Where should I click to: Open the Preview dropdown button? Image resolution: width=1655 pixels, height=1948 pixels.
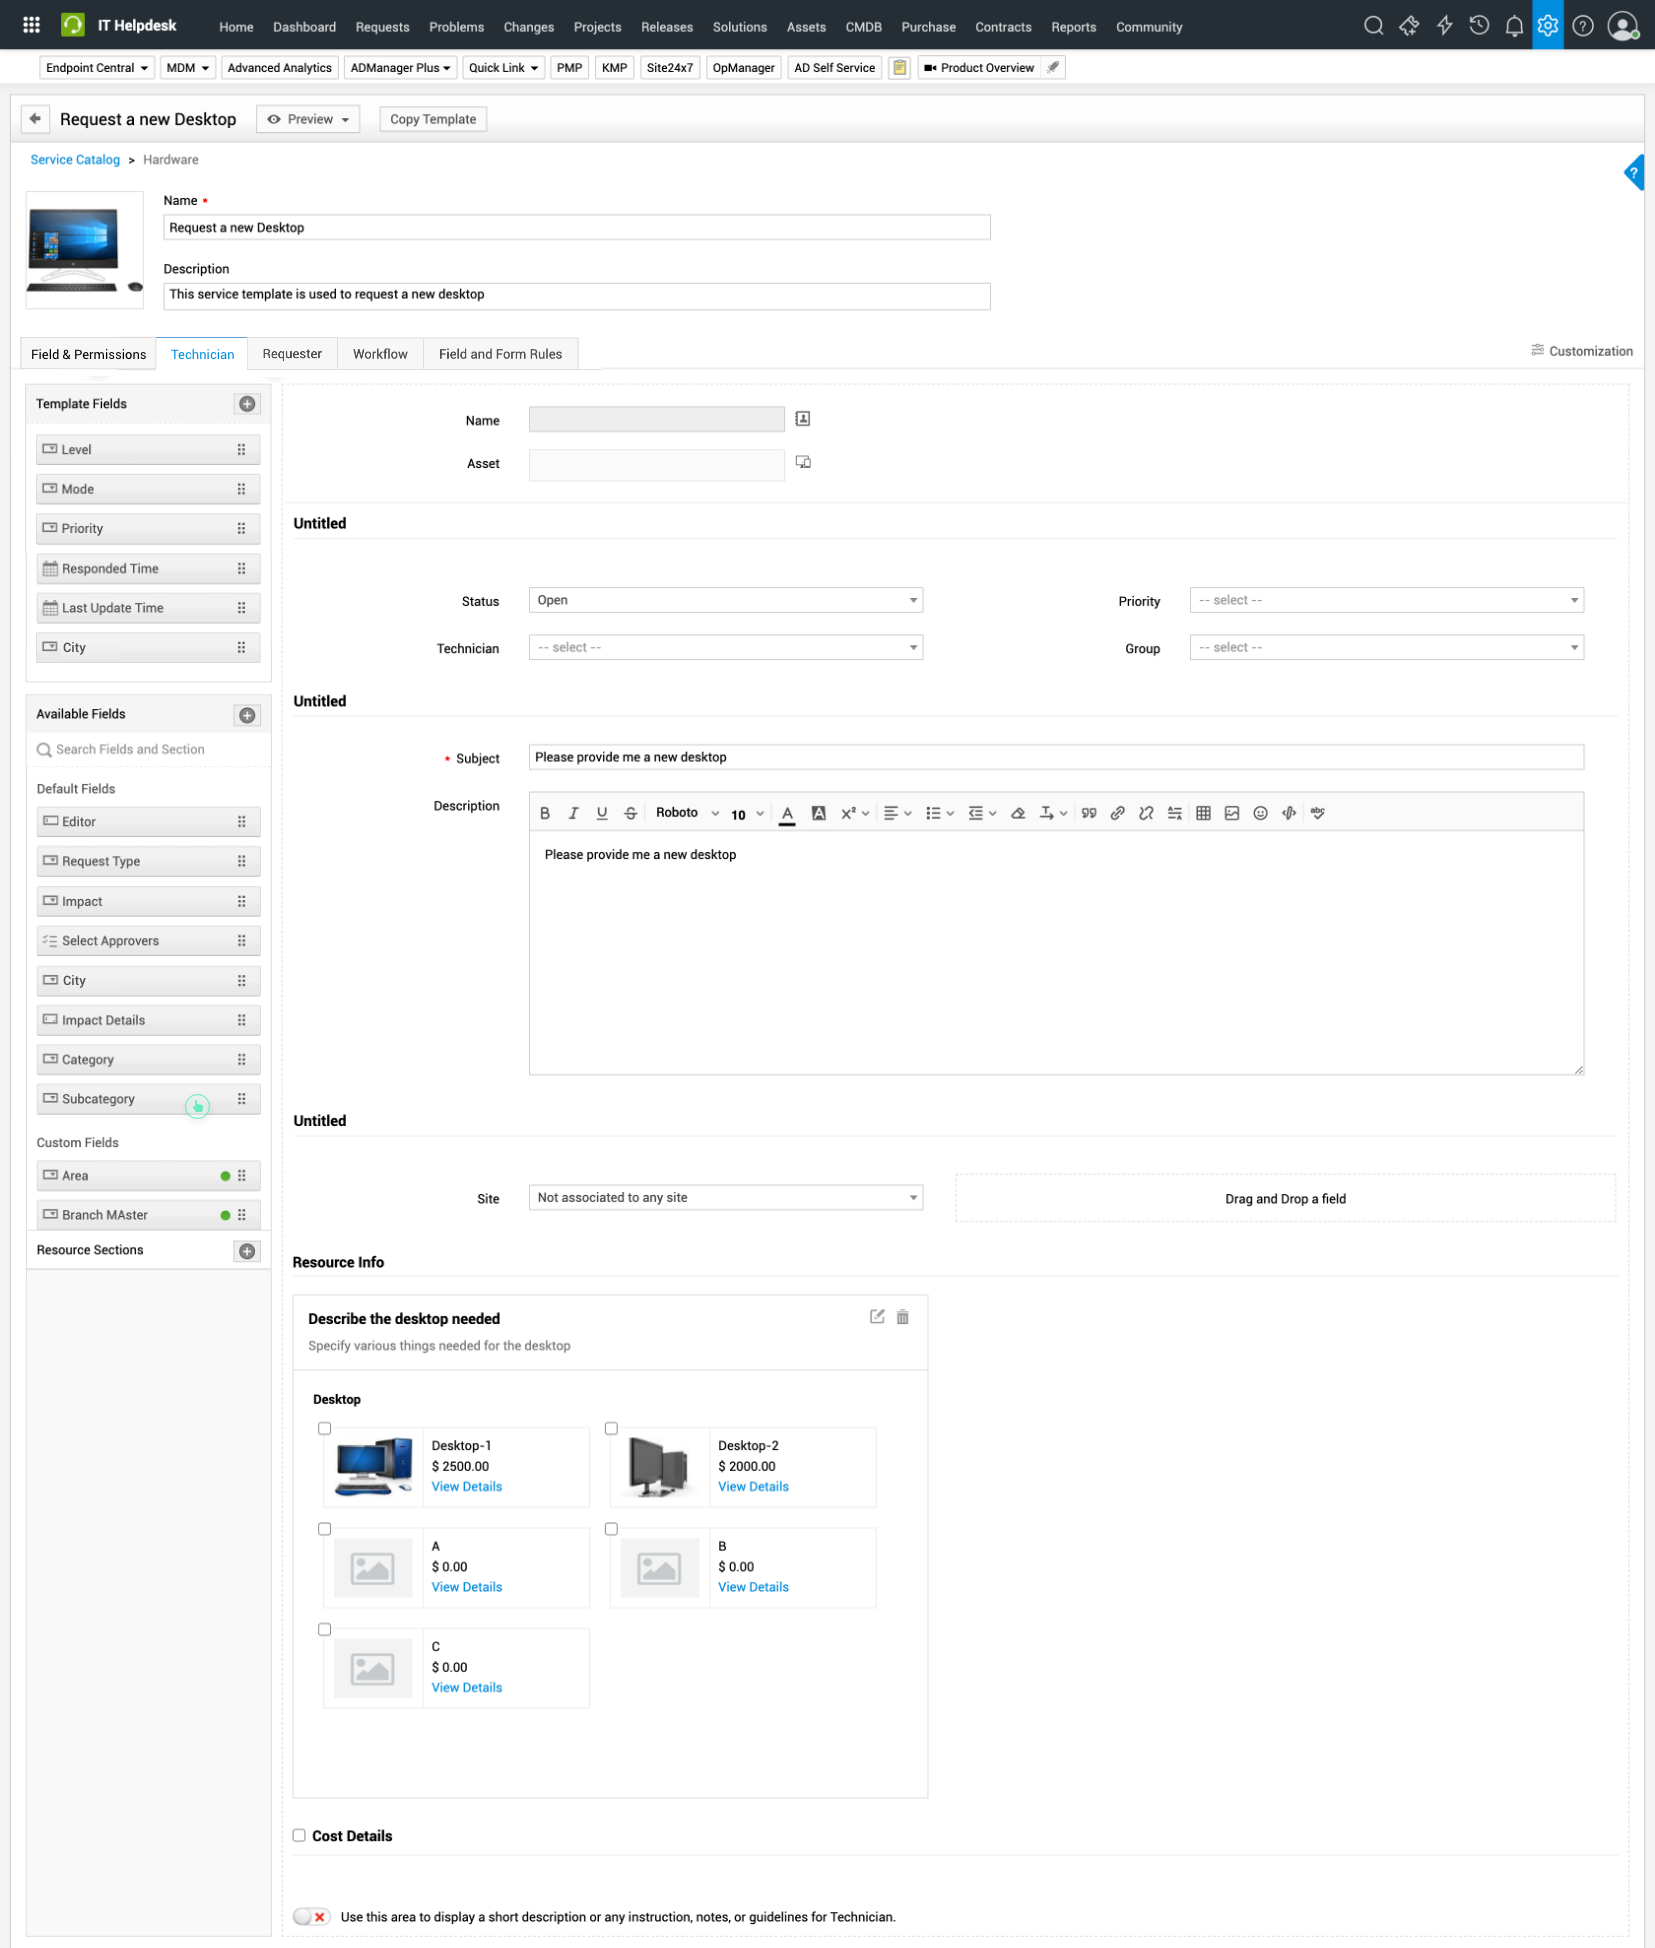click(x=308, y=119)
